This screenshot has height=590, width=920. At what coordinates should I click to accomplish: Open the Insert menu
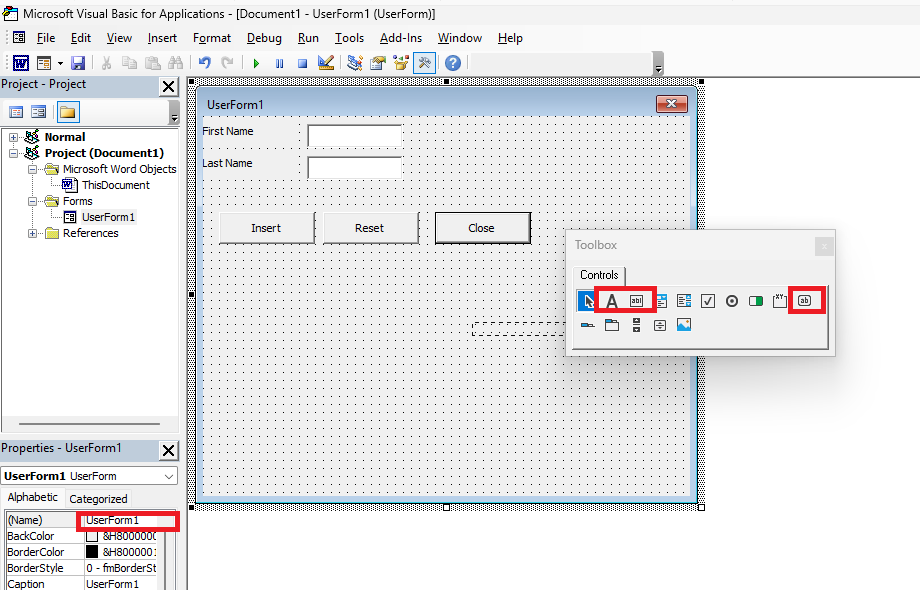click(162, 38)
